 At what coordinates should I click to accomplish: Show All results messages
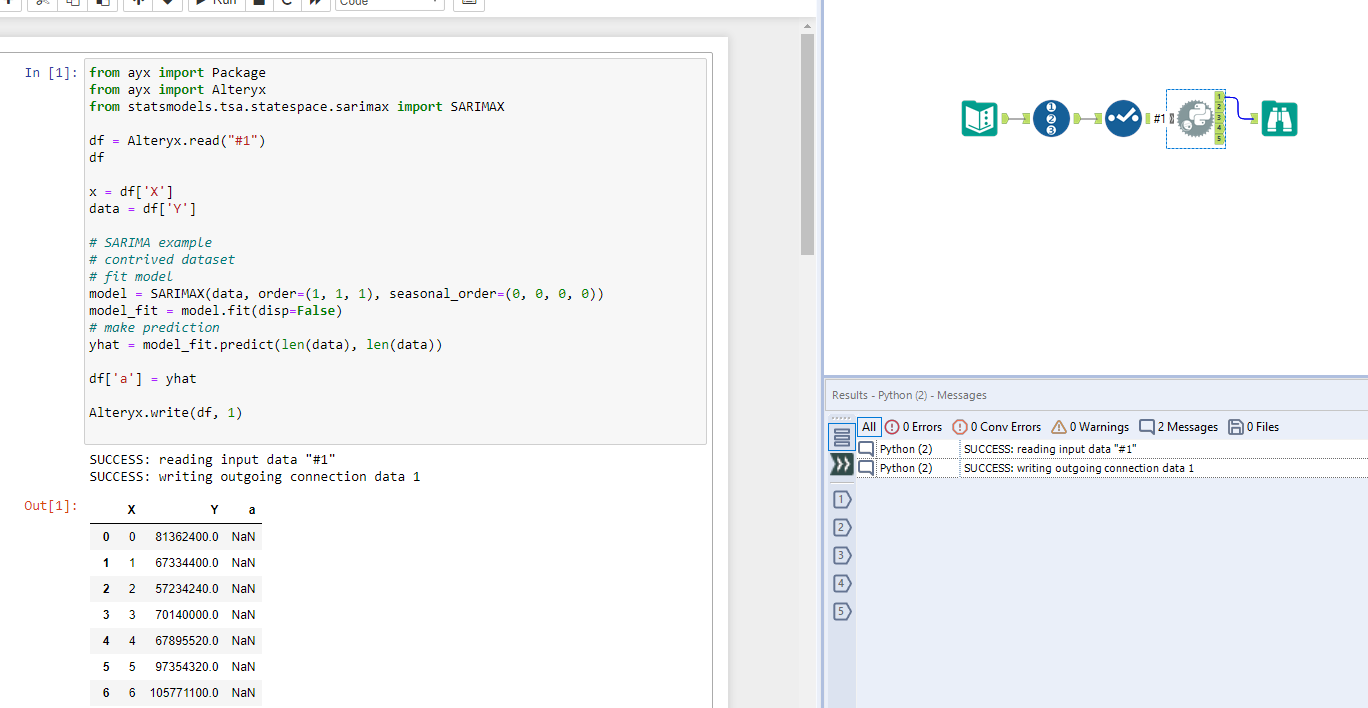point(869,427)
